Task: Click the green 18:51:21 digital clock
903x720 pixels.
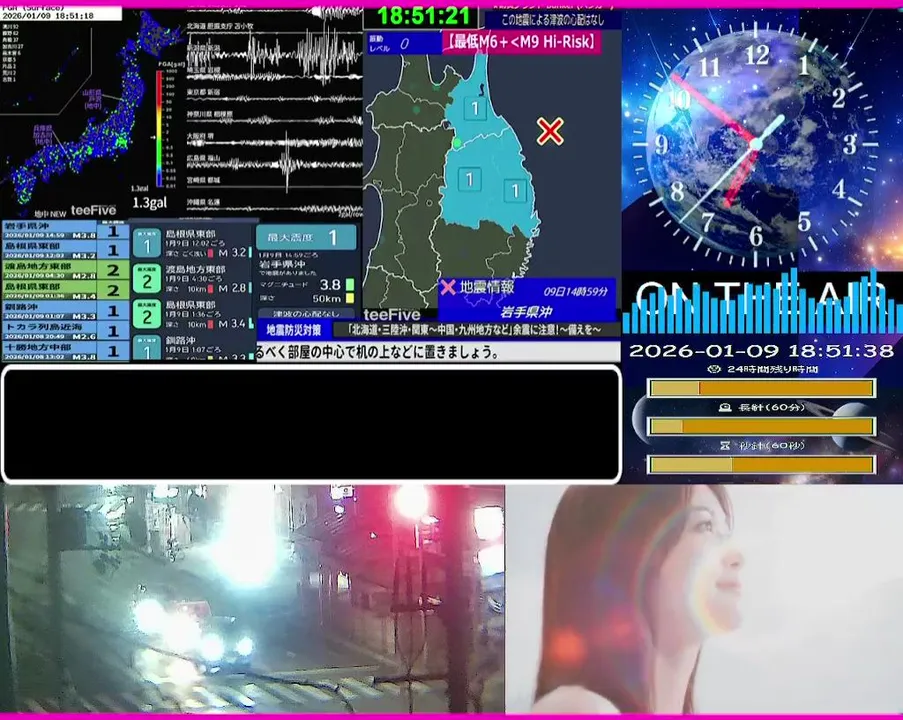Action: 423,16
